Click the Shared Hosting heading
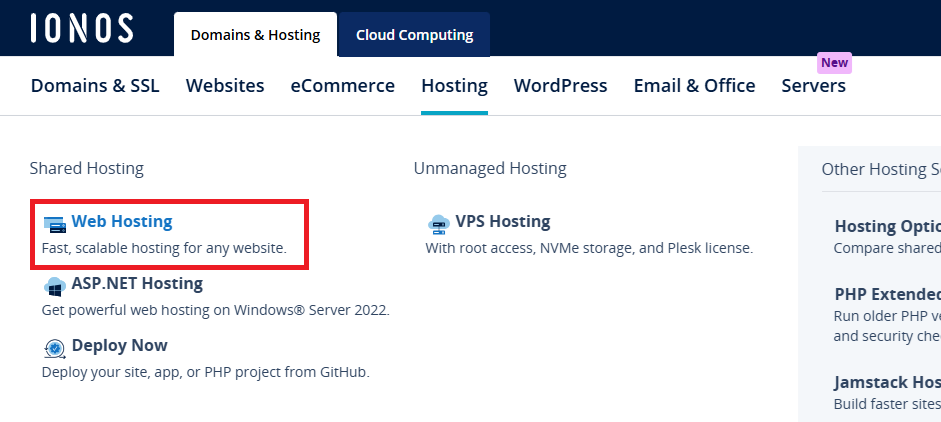Viewport: 941px width, 422px height. (86, 169)
